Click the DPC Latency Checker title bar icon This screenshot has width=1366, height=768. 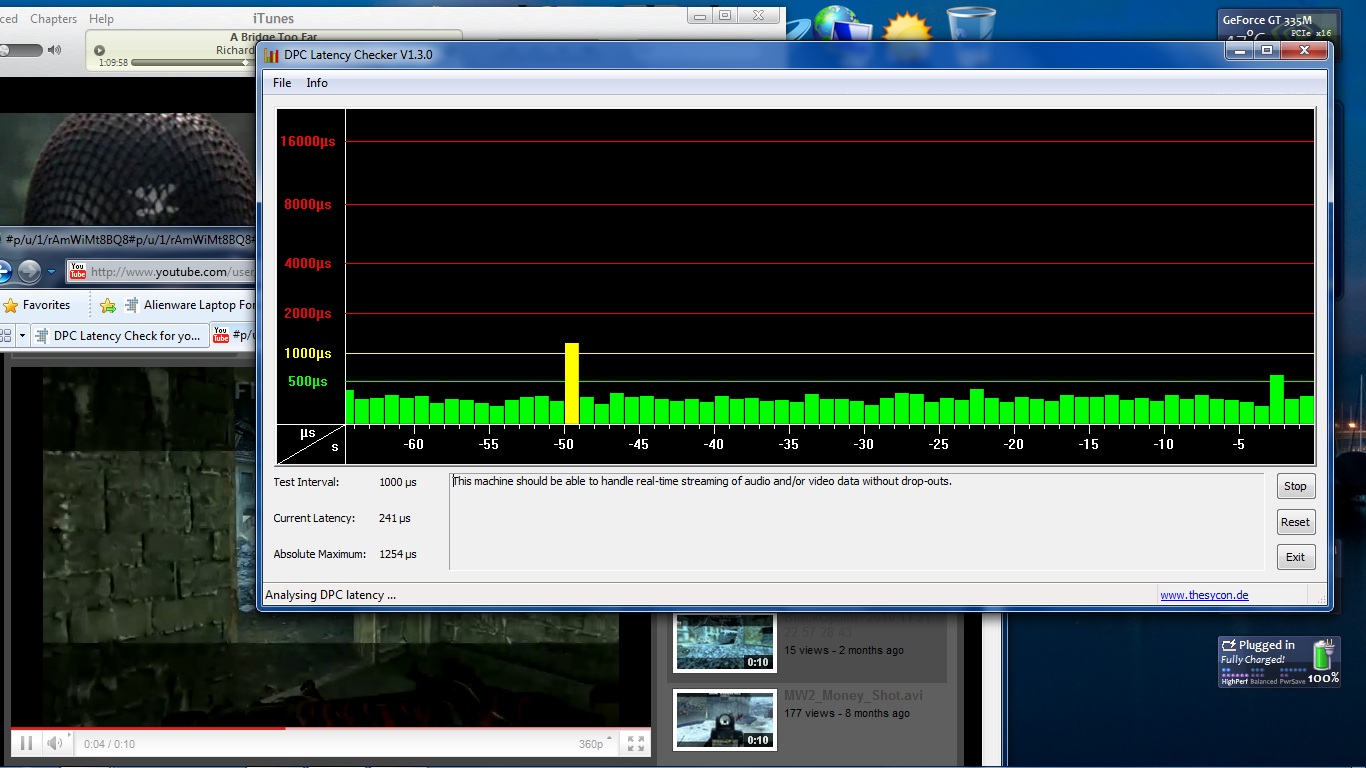pyautogui.click(x=272, y=55)
